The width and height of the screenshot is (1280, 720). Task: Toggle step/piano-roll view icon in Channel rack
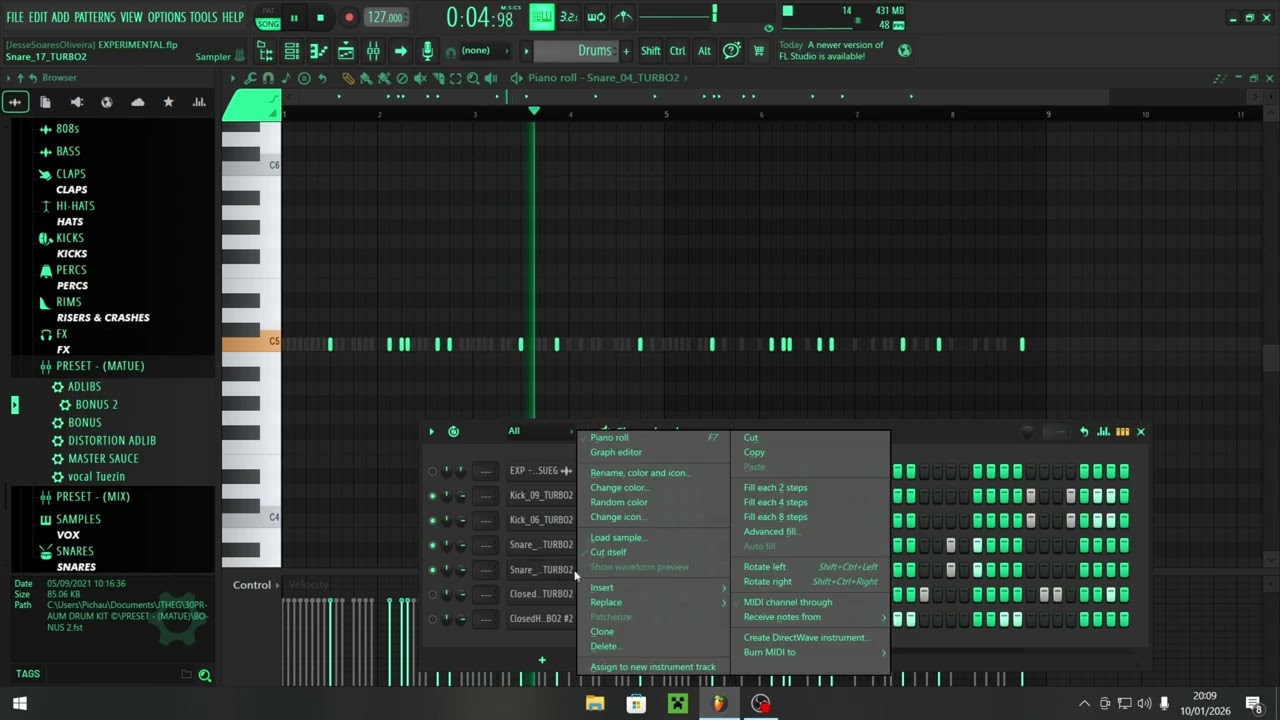point(1122,431)
